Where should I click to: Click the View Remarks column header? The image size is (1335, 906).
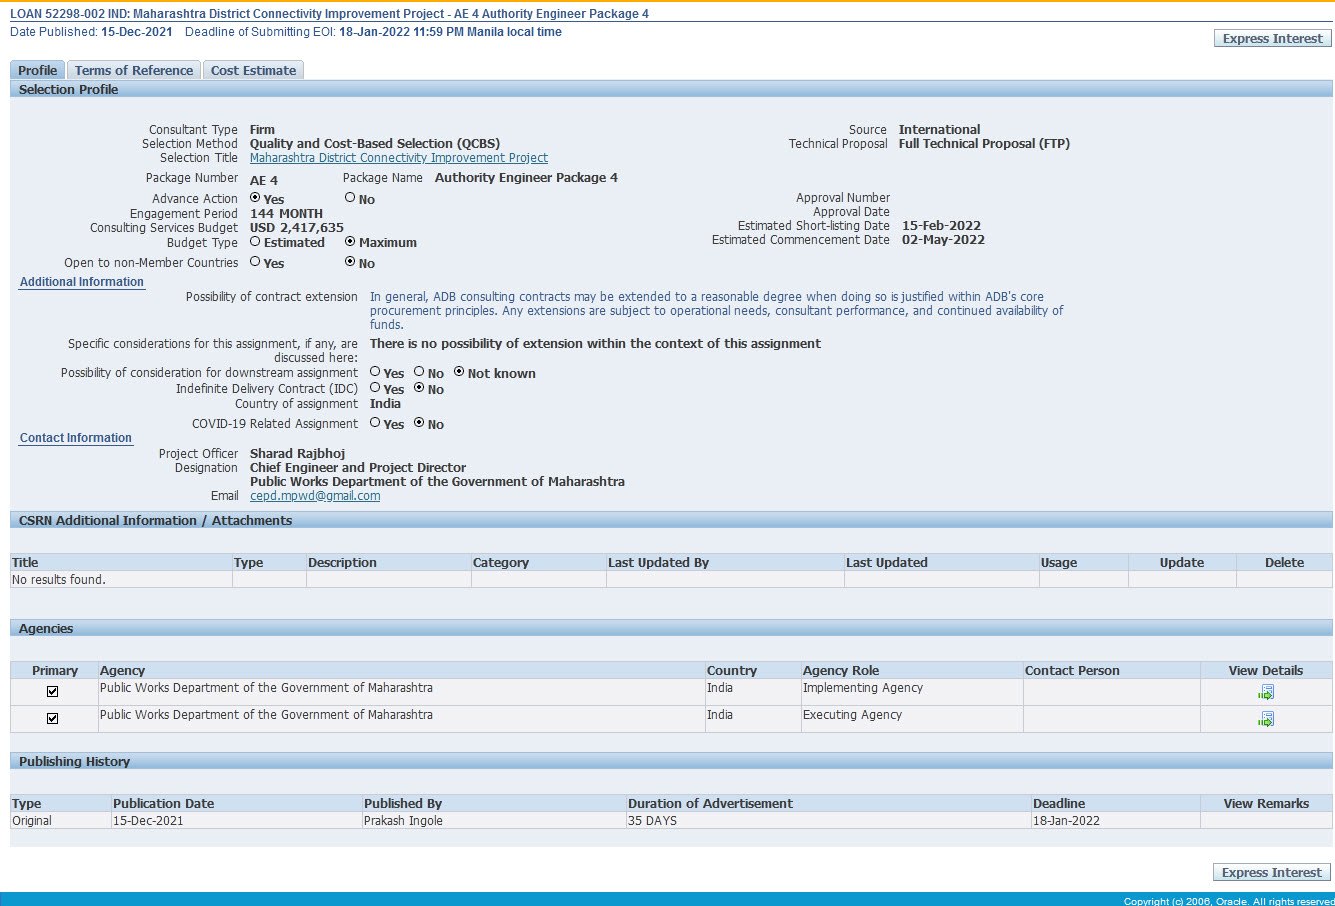(x=1266, y=804)
